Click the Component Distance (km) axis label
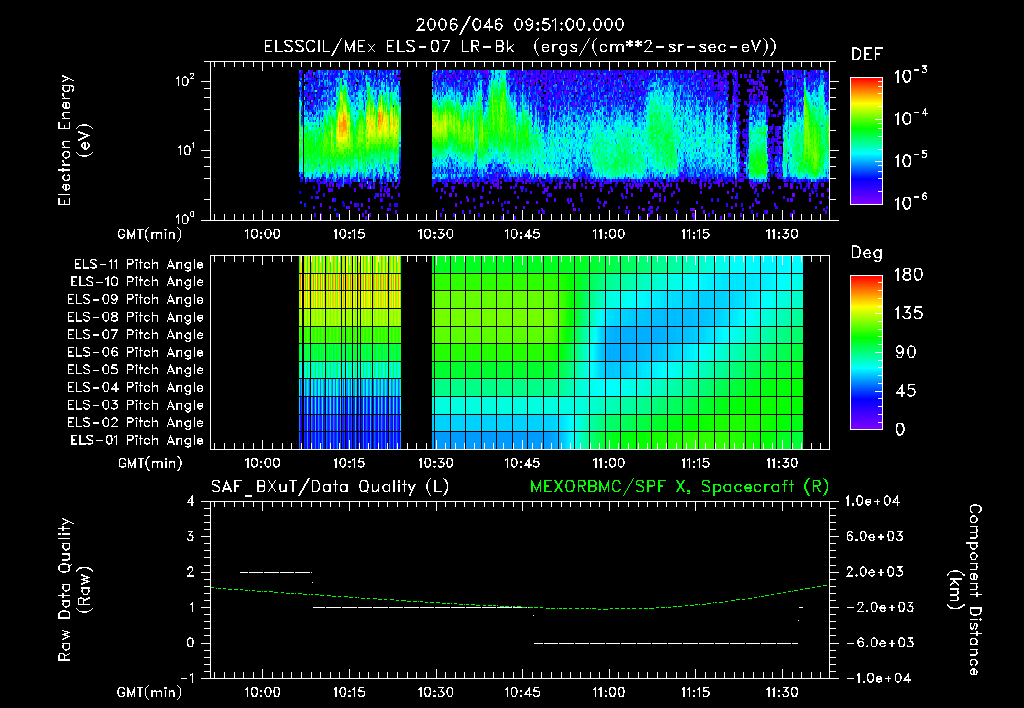Viewport: 1024px width, 708px height. 965,590
